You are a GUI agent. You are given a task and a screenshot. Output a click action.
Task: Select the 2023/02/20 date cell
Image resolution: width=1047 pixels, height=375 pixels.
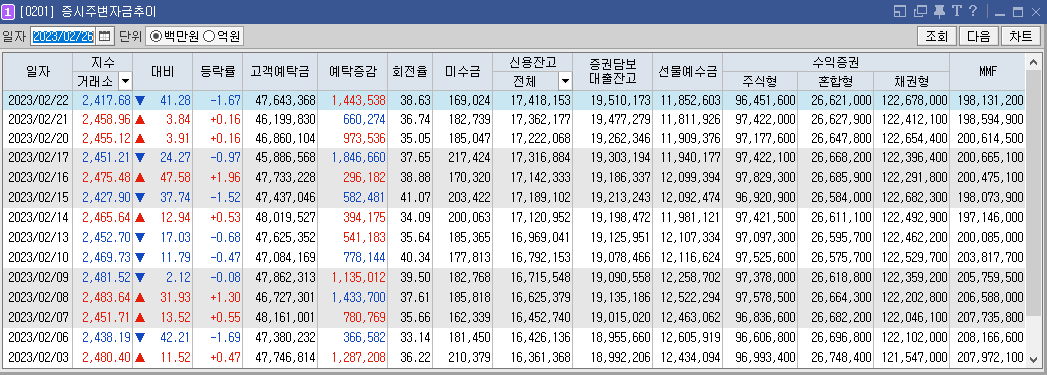[x=38, y=138]
